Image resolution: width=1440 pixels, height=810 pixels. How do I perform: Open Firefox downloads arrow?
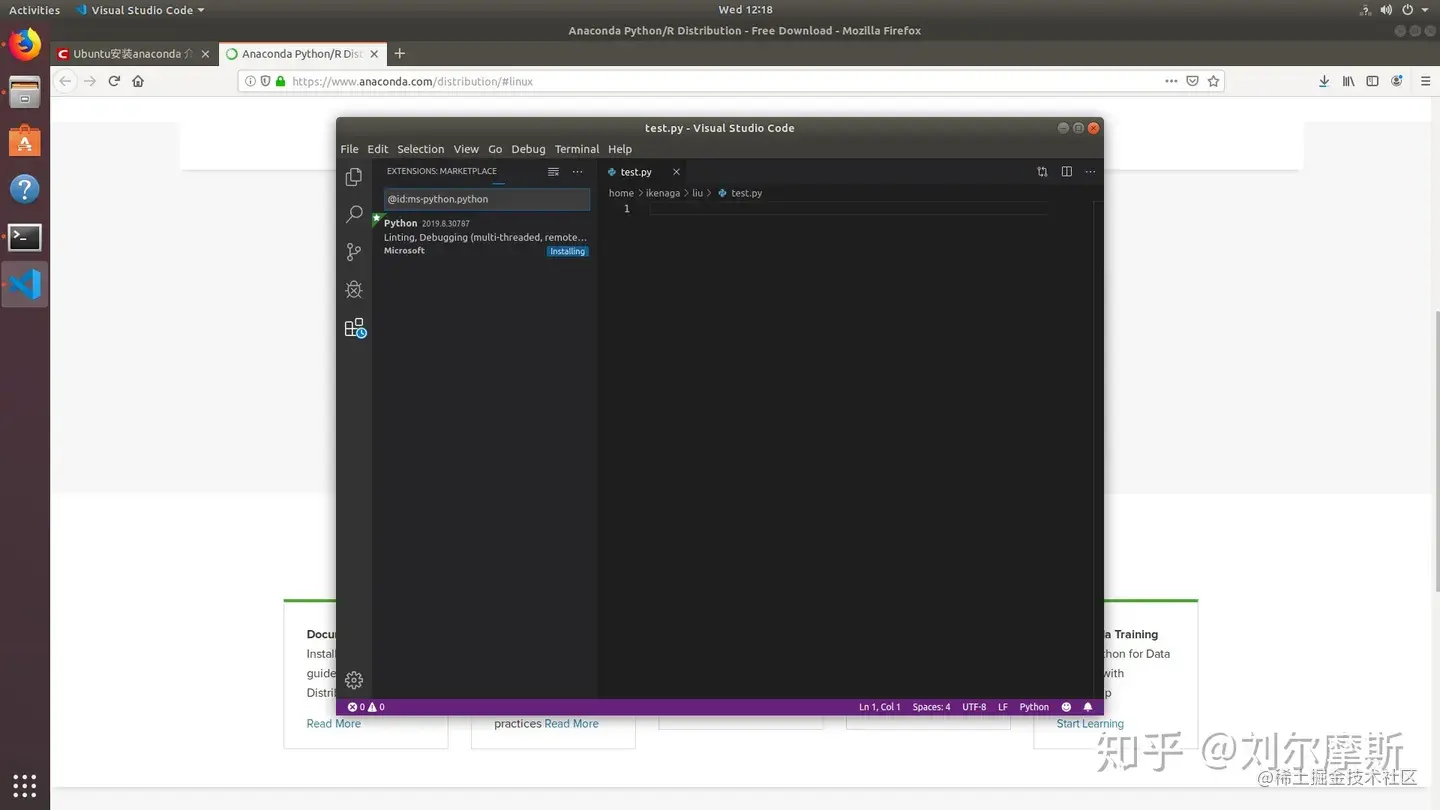[x=1323, y=81]
